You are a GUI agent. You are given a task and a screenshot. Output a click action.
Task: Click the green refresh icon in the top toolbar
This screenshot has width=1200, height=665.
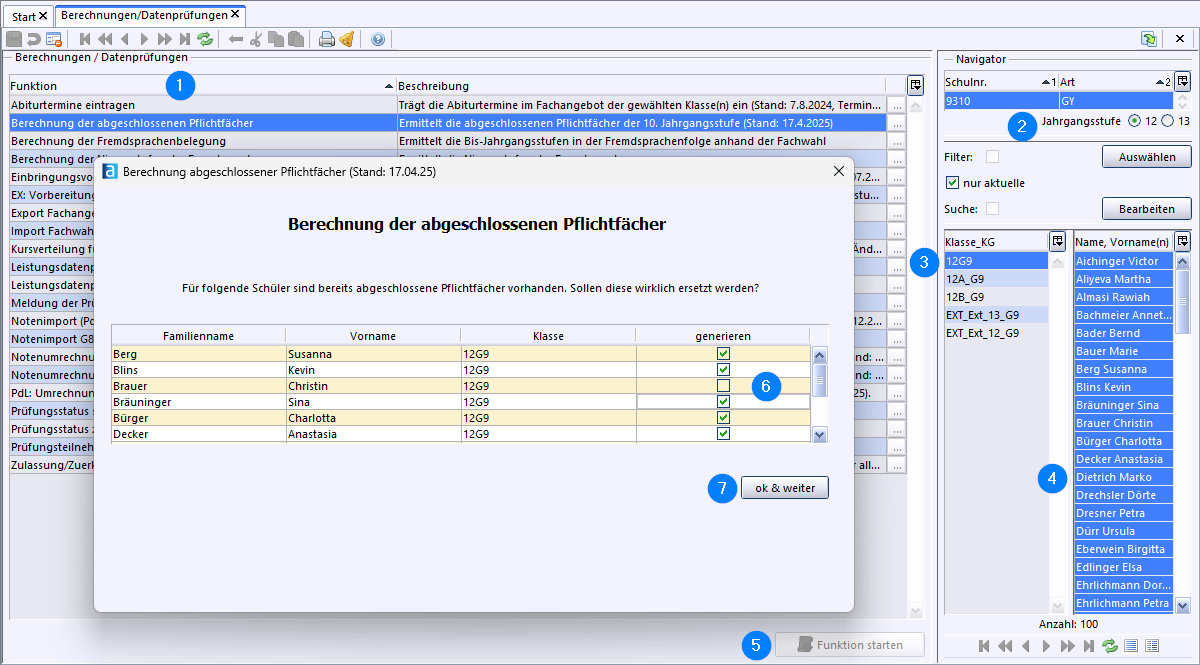click(205, 40)
